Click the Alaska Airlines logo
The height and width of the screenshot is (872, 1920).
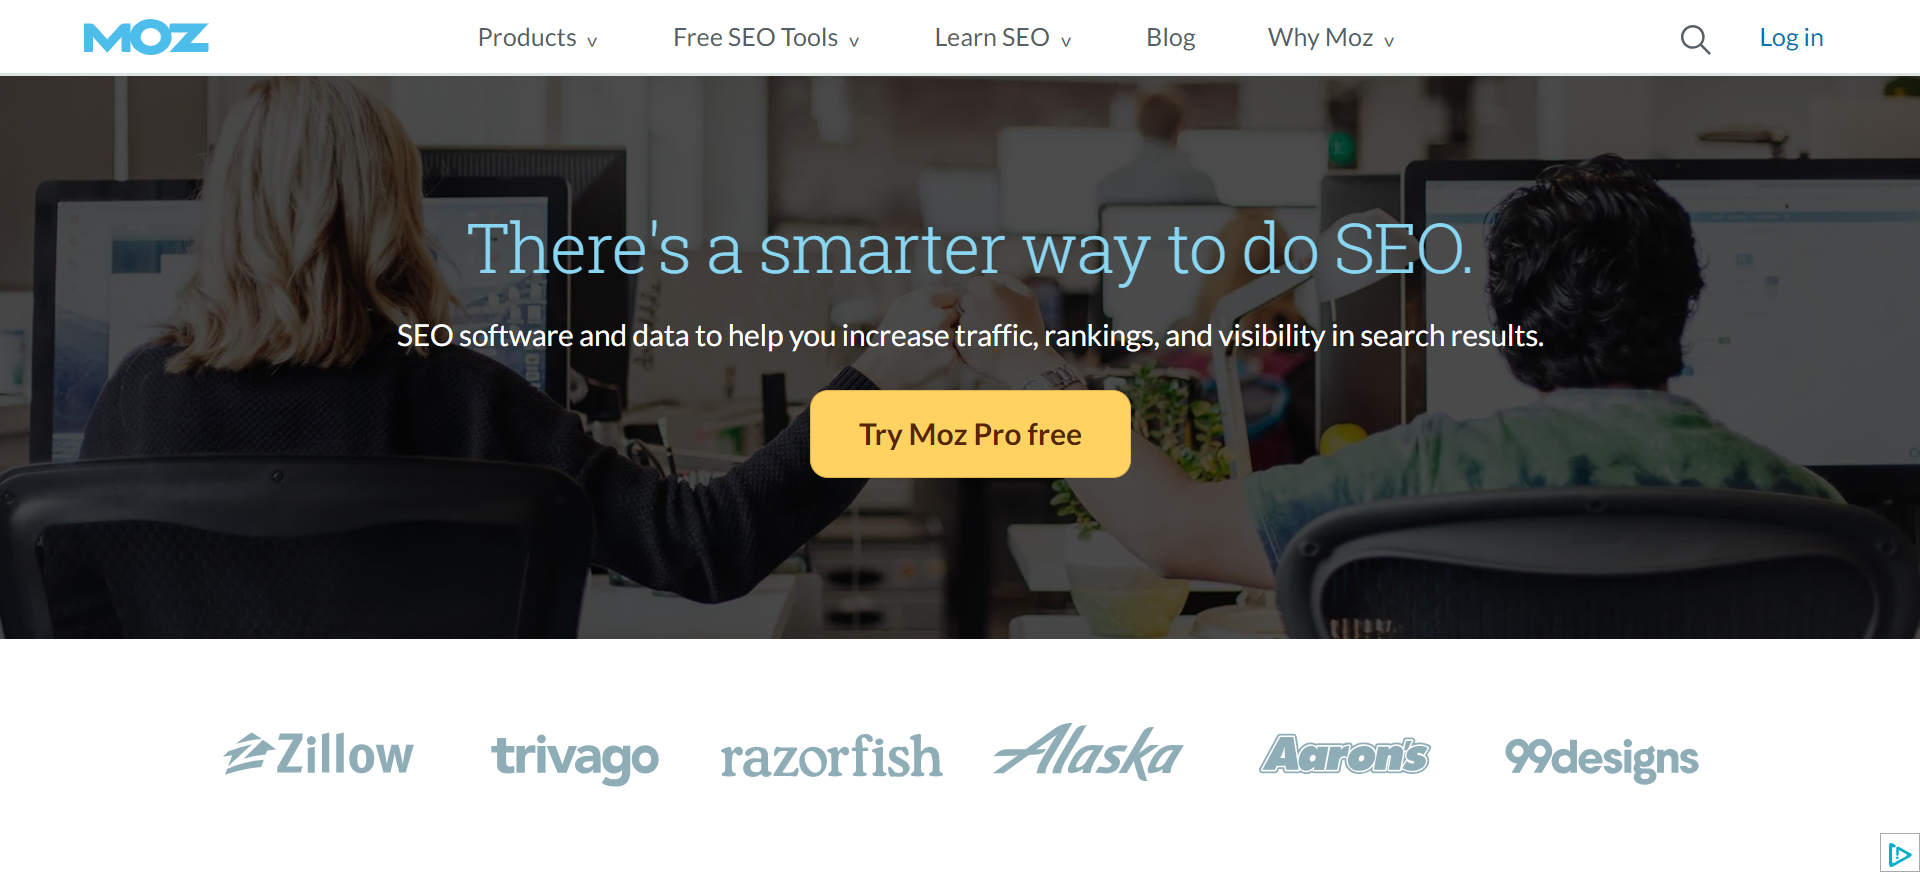coord(1088,752)
